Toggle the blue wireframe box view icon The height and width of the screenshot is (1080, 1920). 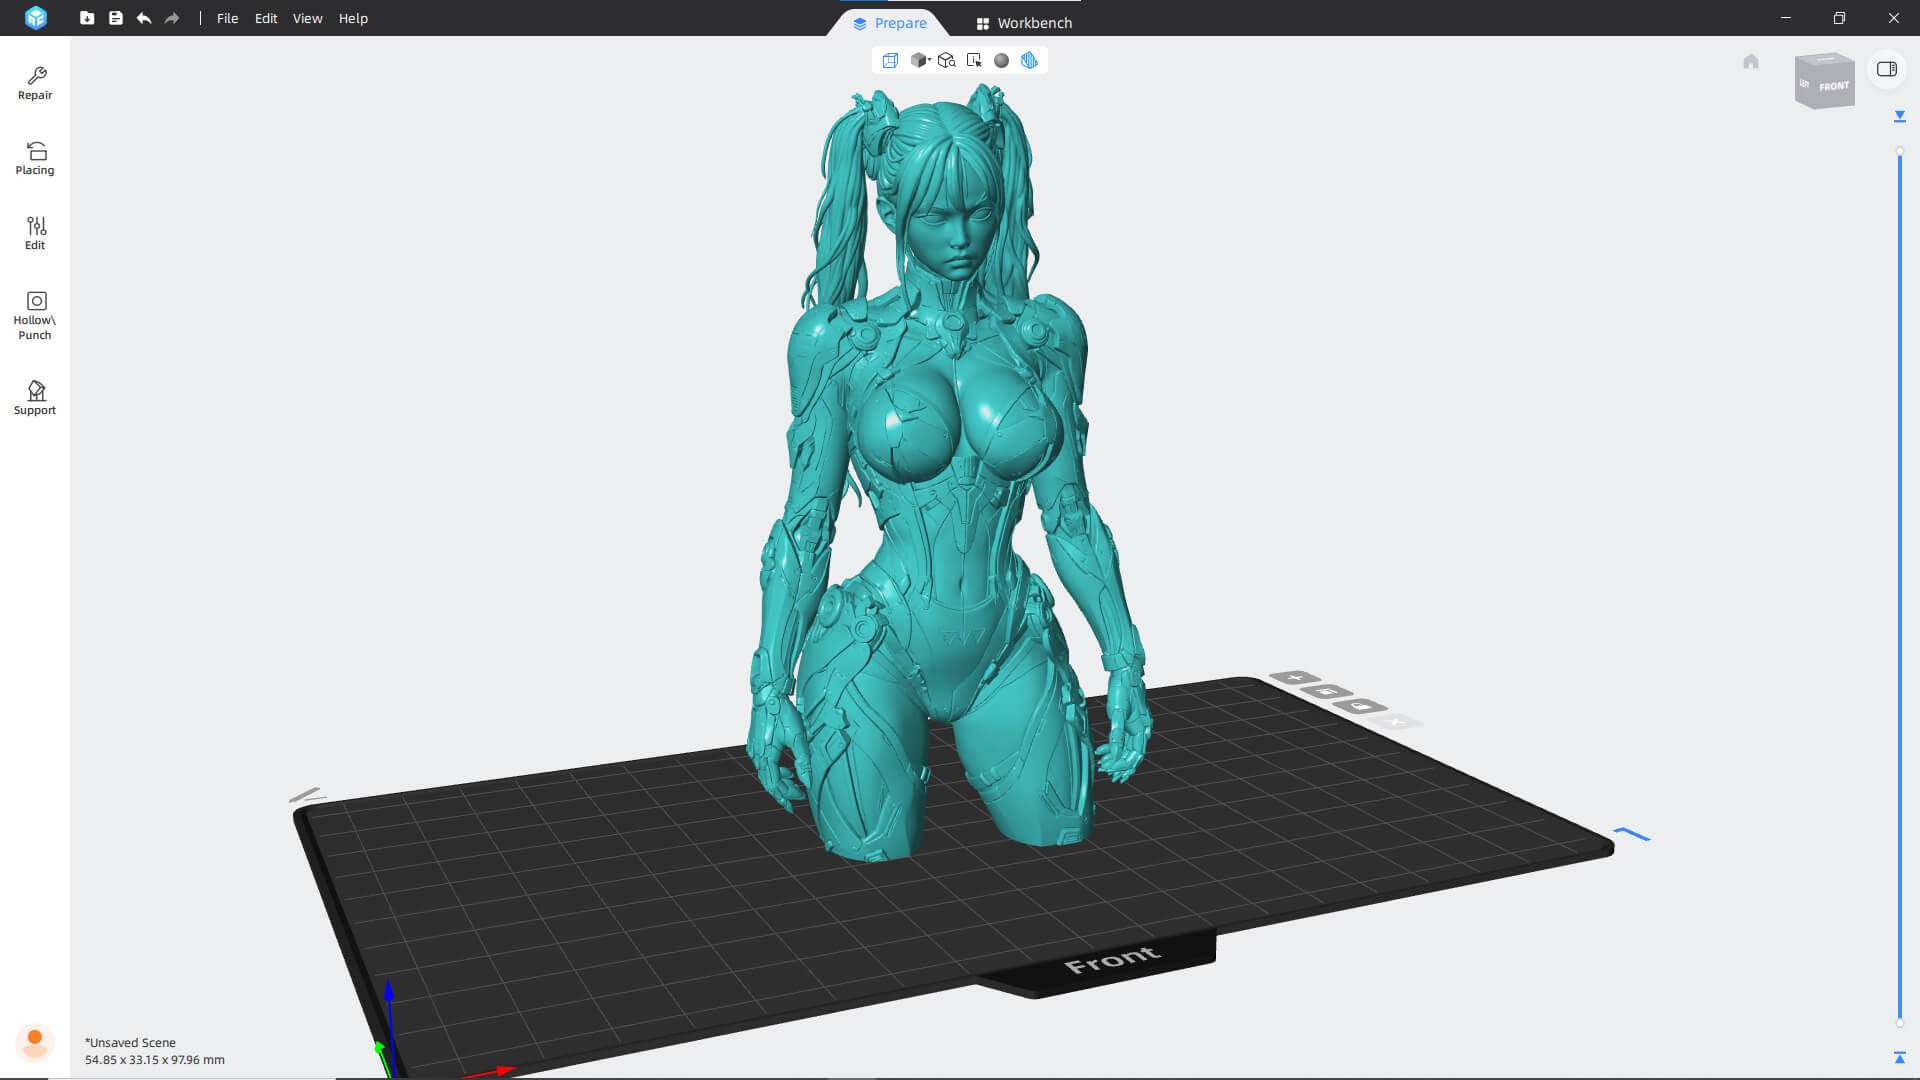coord(890,60)
